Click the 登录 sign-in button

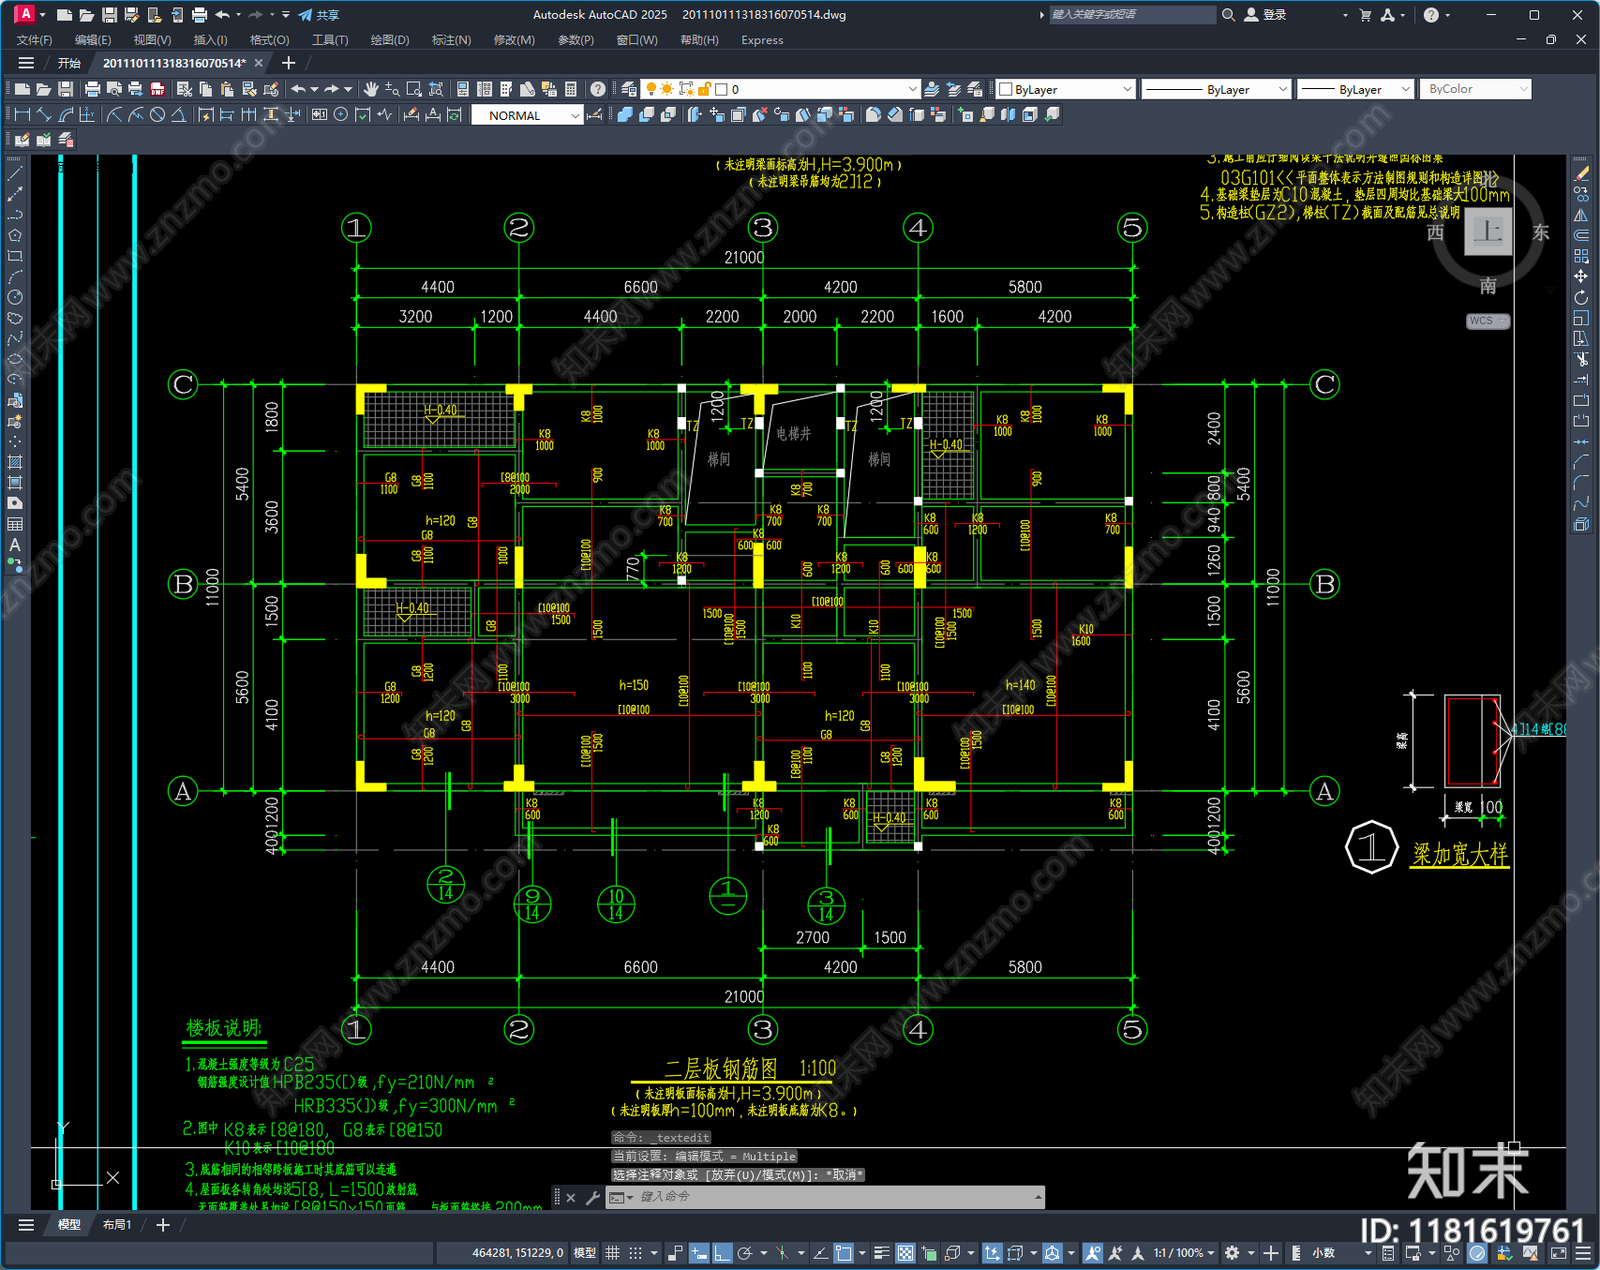click(1265, 15)
